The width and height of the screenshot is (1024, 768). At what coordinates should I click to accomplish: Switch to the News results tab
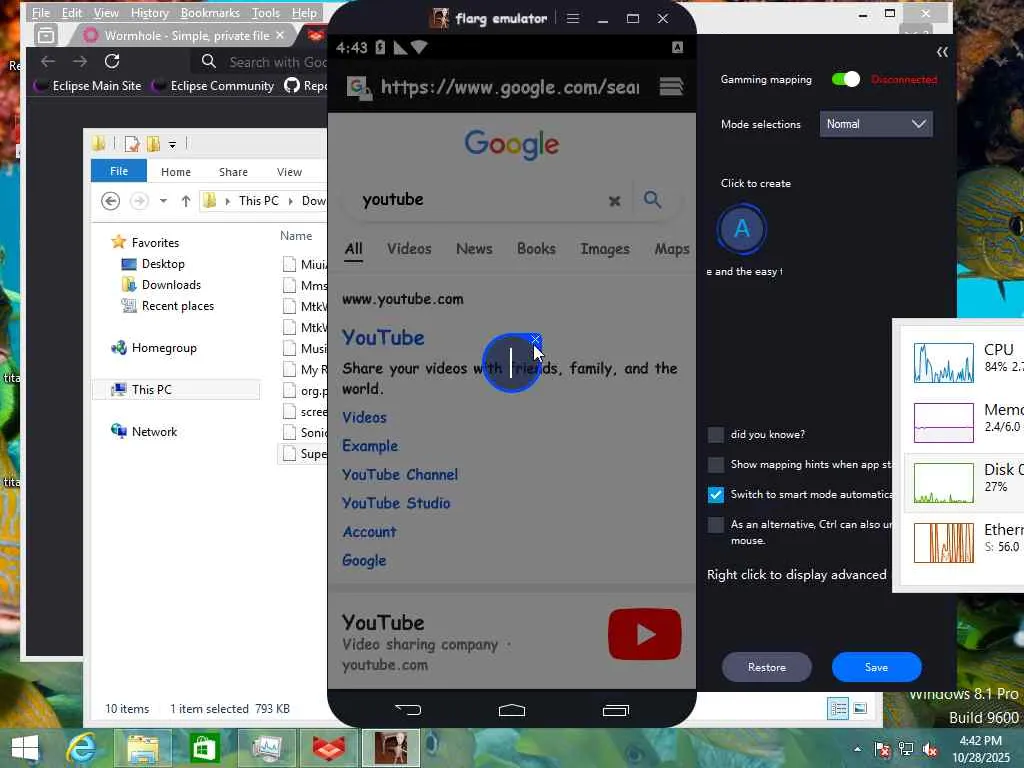[x=474, y=249]
